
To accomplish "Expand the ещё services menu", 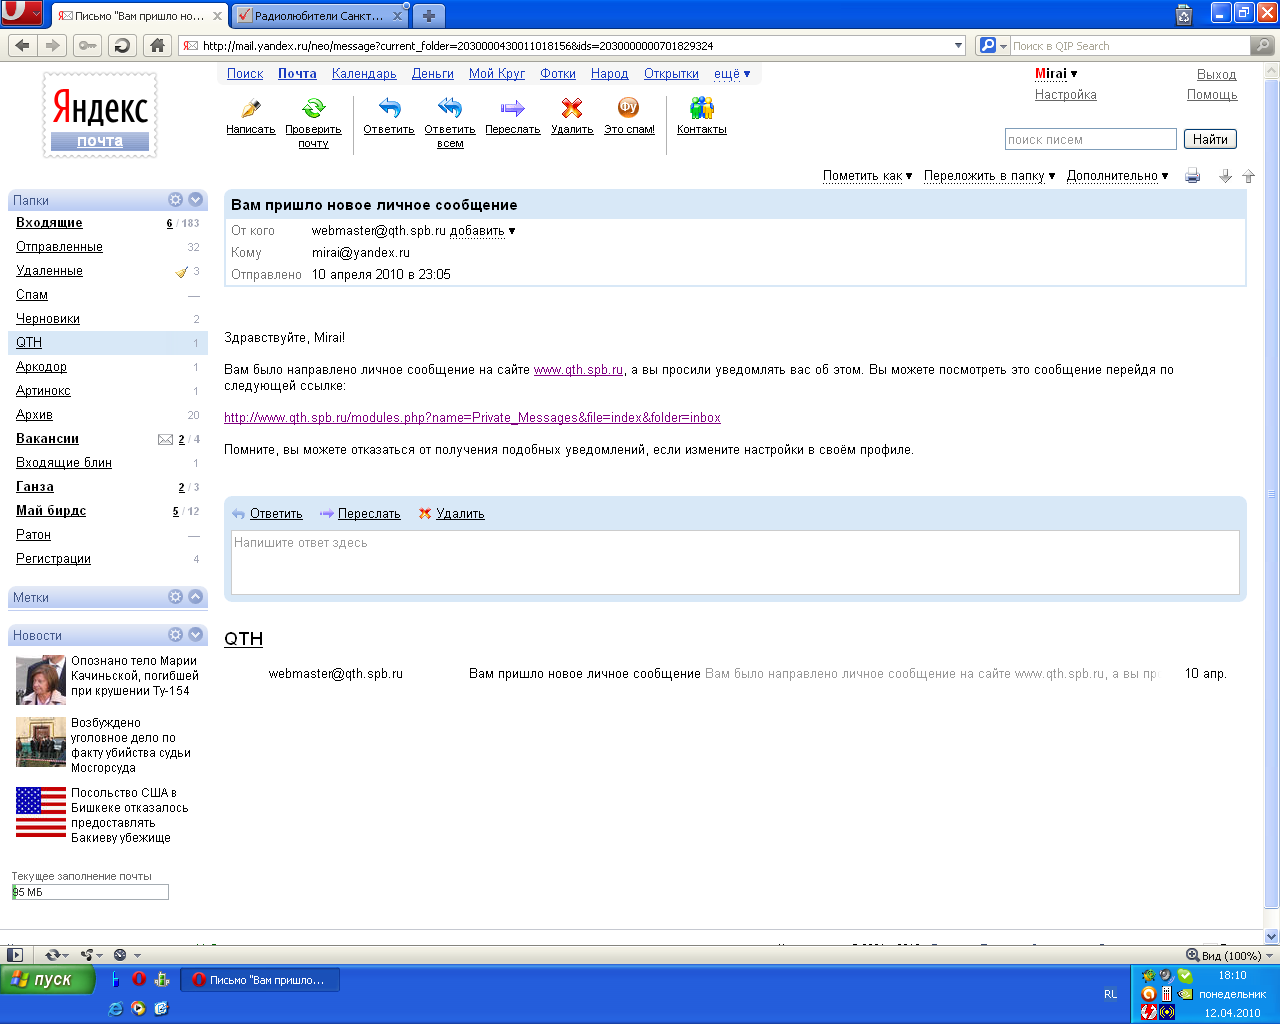I will (732, 74).
